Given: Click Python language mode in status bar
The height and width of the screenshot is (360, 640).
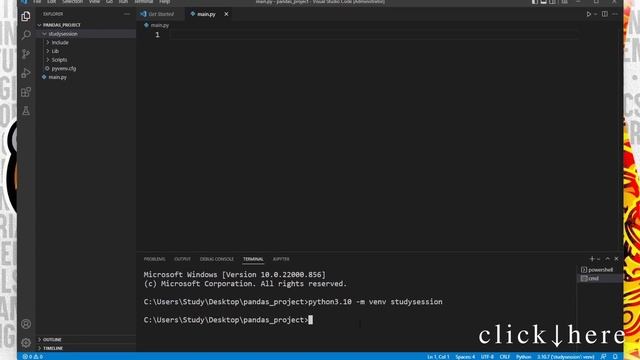Looking at the screenshot, I should pyautogui.click(x=524, y=357).
